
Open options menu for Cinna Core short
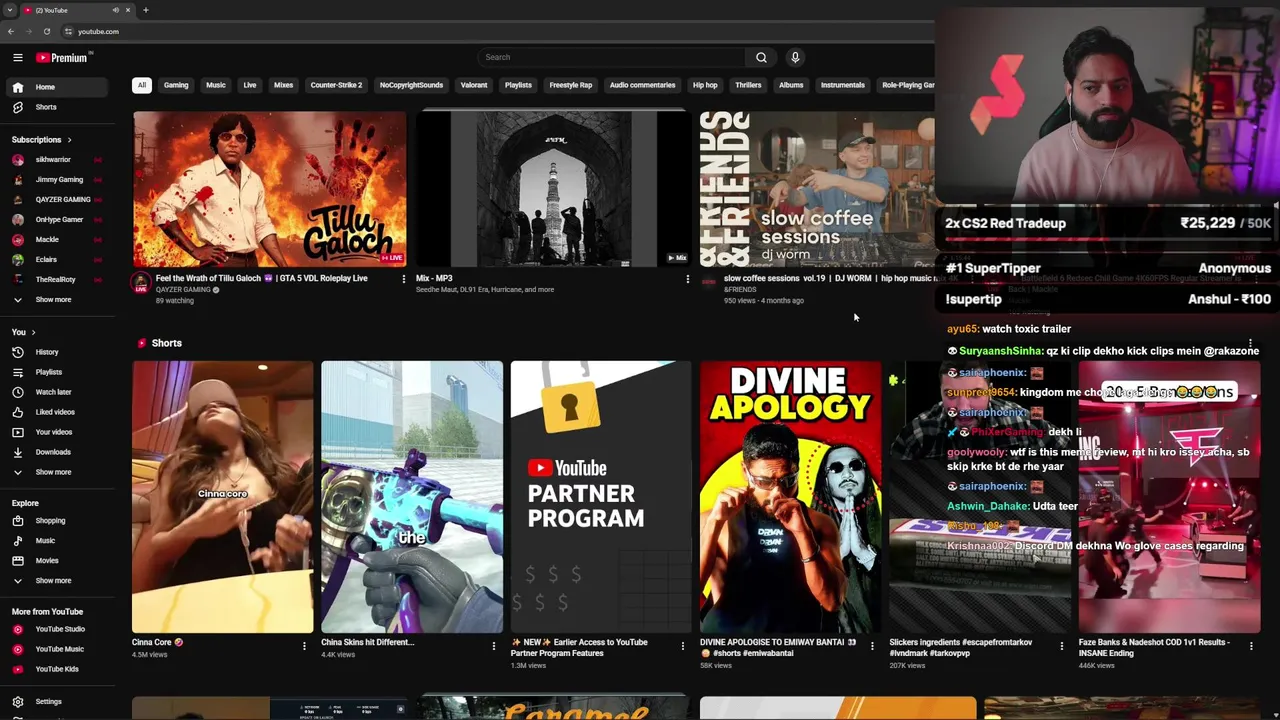(x=304, y=646)
